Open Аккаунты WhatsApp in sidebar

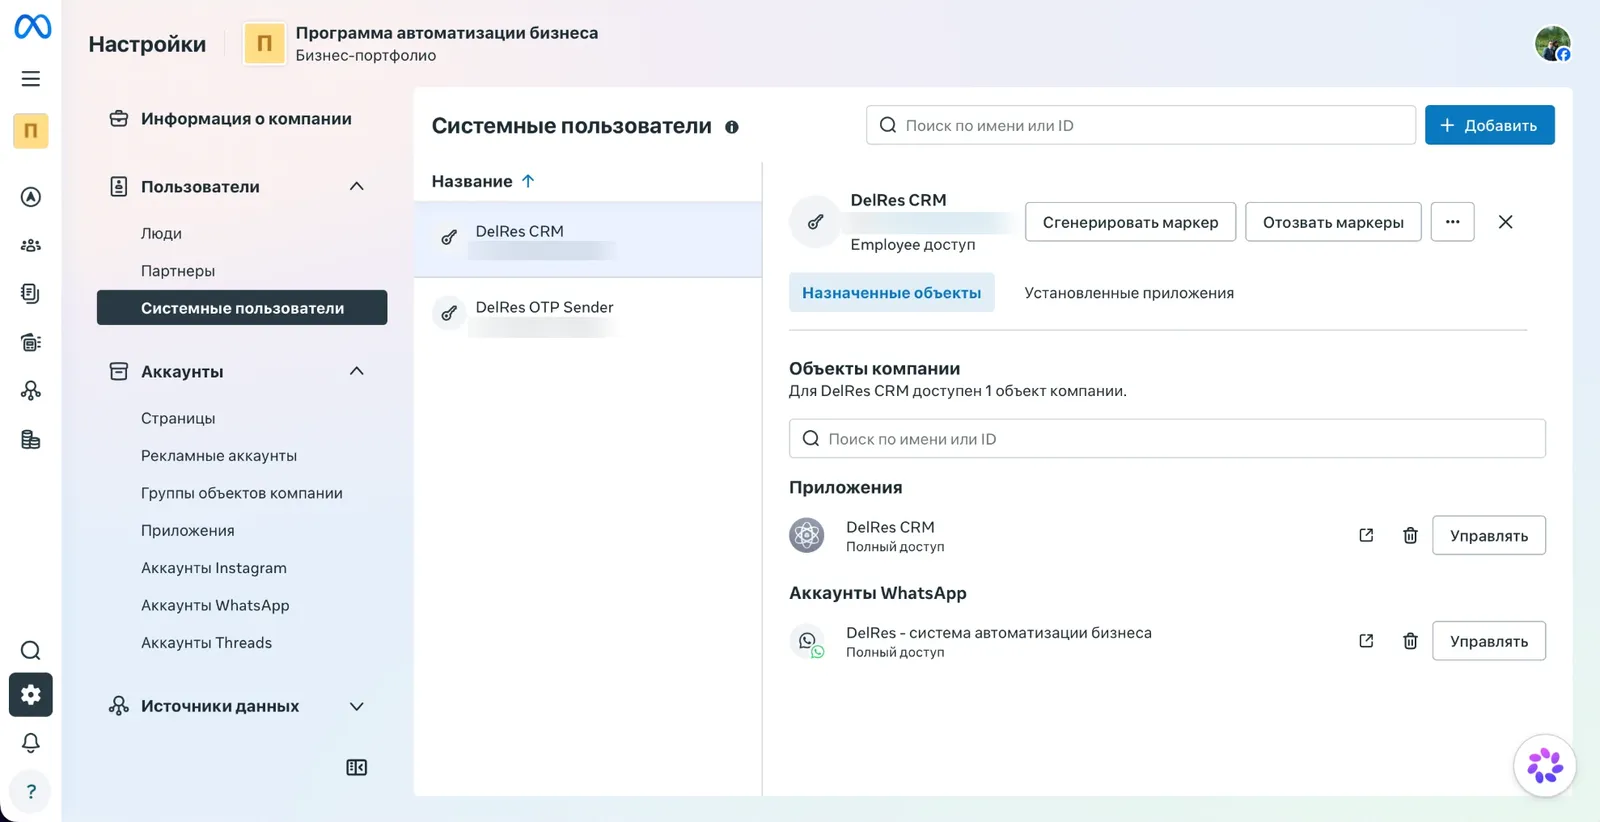coord(215,605)
